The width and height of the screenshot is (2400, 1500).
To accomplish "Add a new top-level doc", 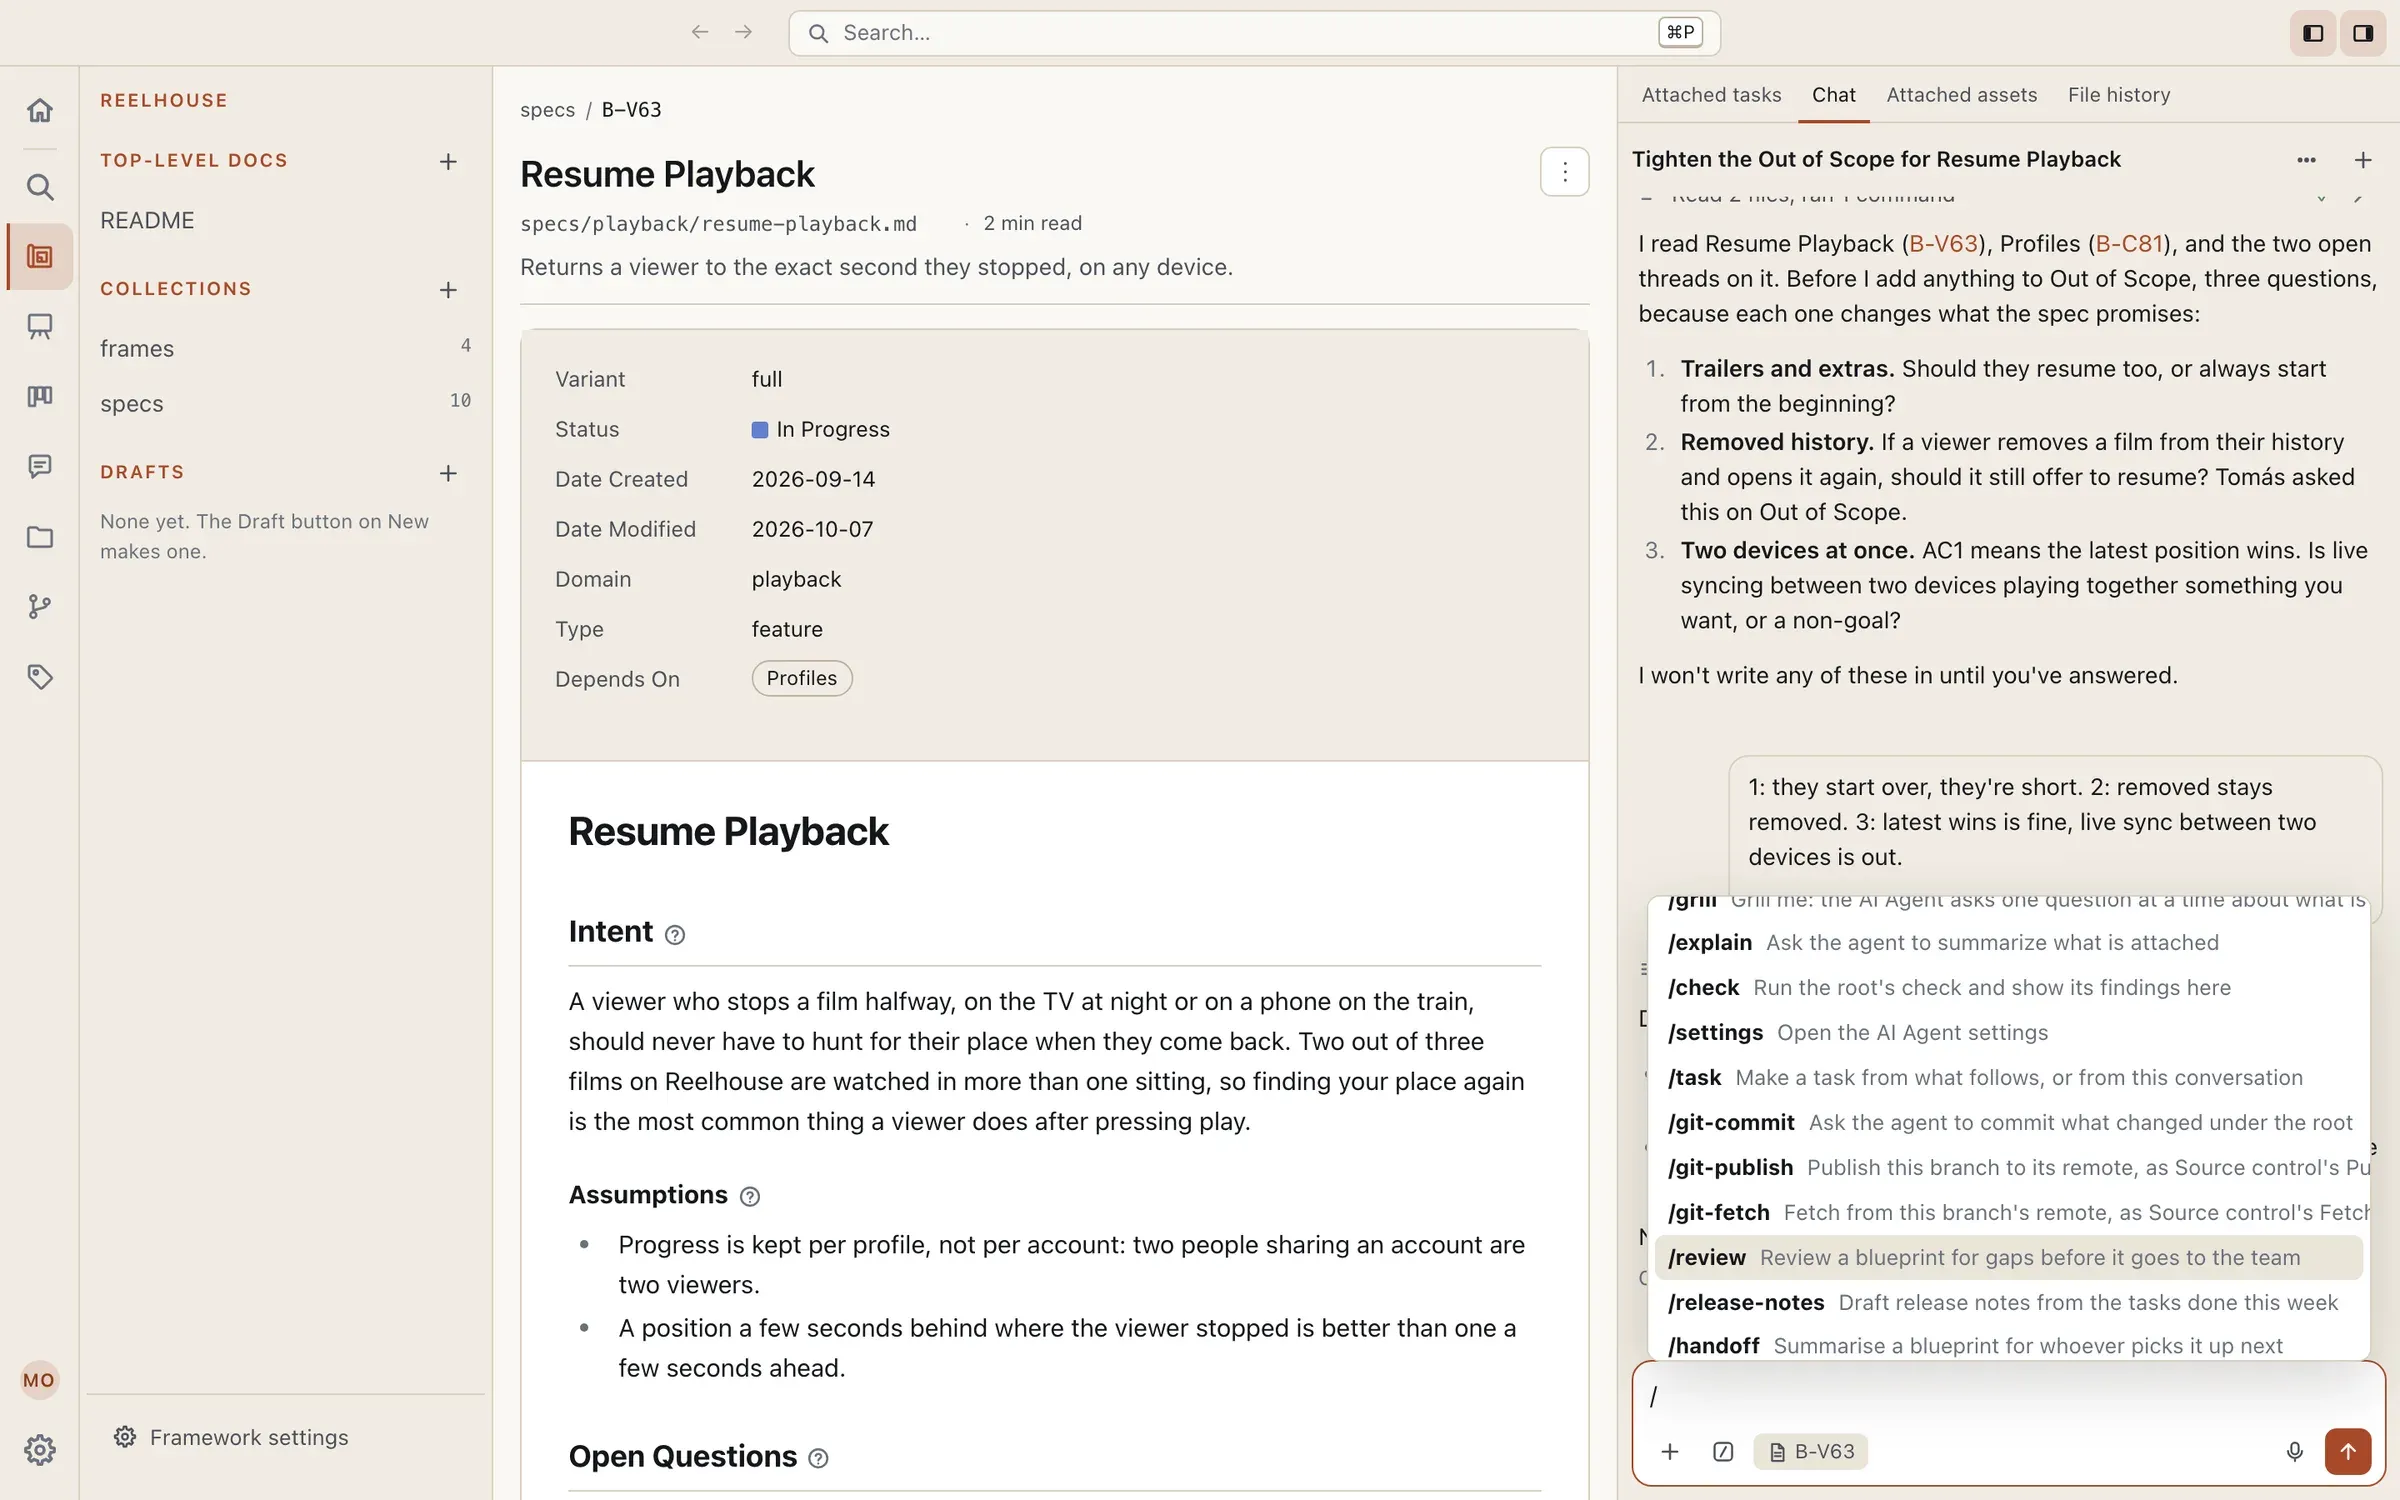I will [448, 161].
